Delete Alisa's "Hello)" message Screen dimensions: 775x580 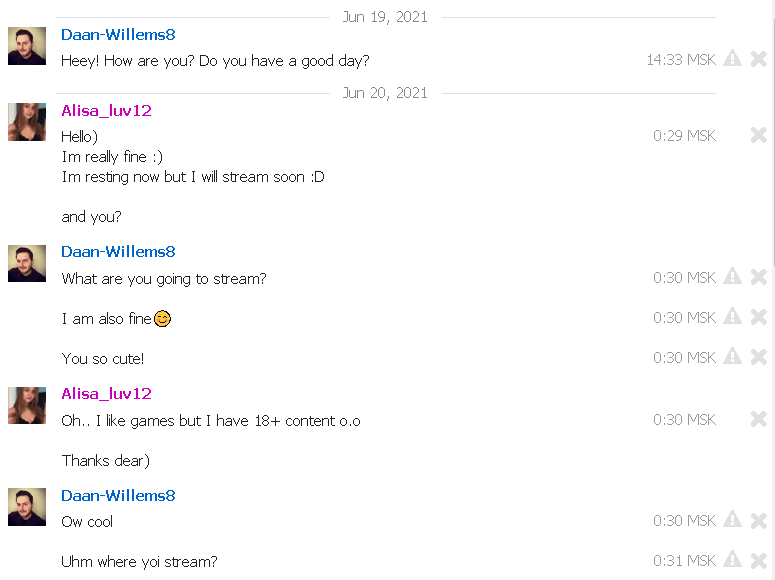click(759, 134)
